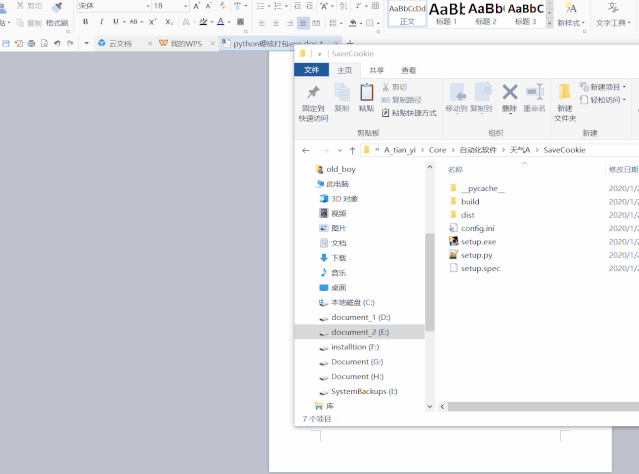This screenshot has width=639, height=474.
Task: Switch to 共享 tab in Explorer
Action: click(376, 70)
